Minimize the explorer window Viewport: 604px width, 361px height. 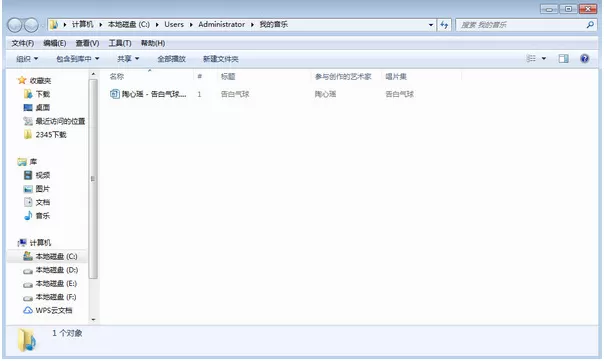(549, 9)
